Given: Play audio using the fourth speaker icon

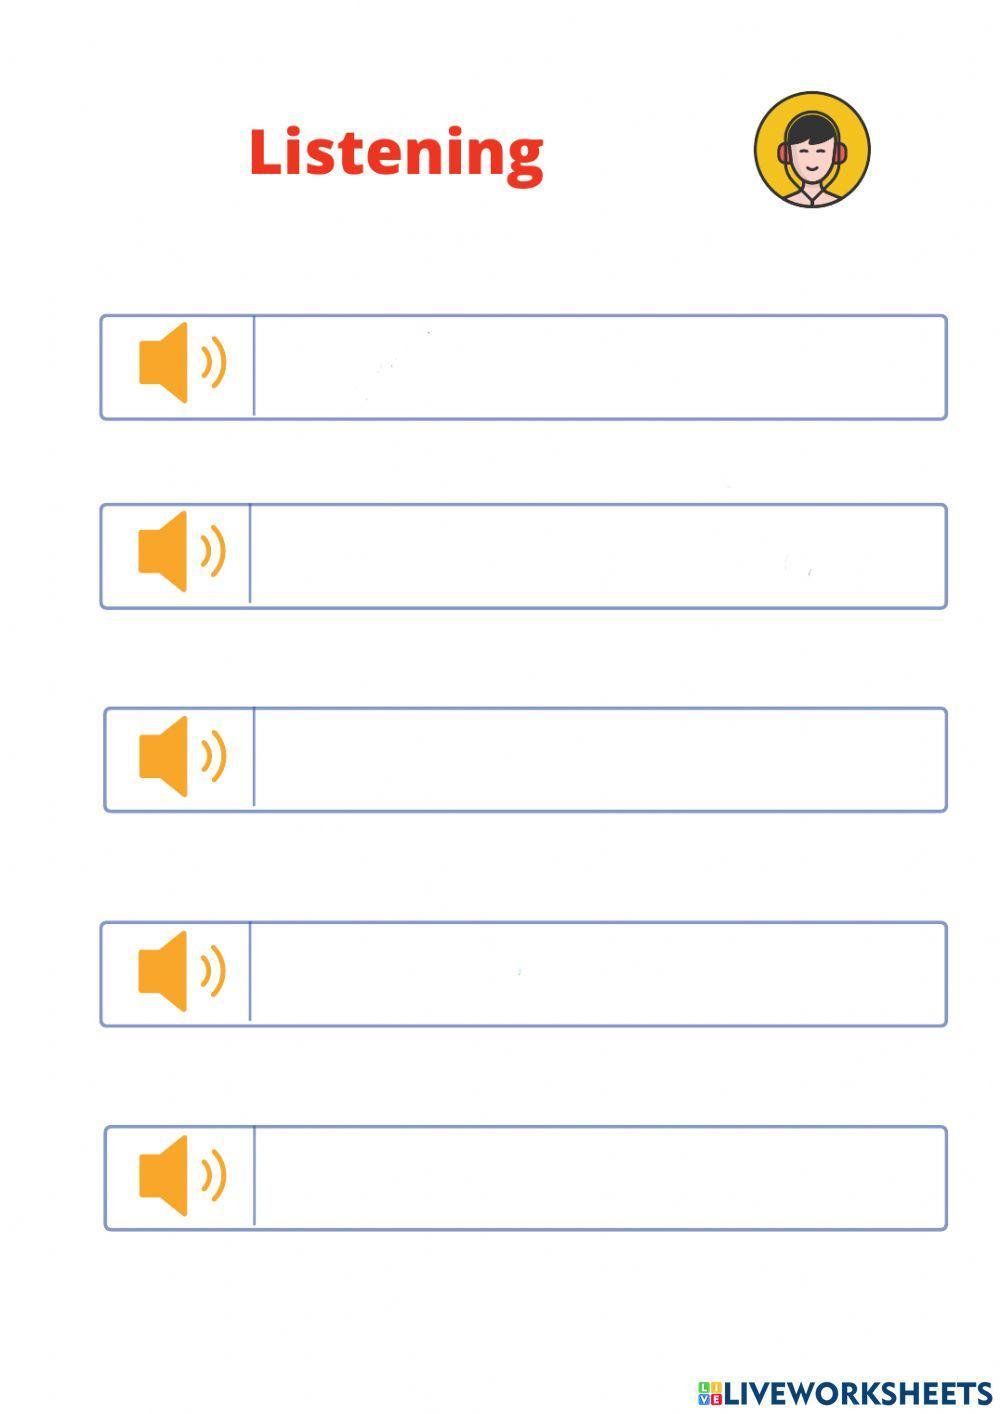Looking at the screenshot, I should tap(164, 970).
